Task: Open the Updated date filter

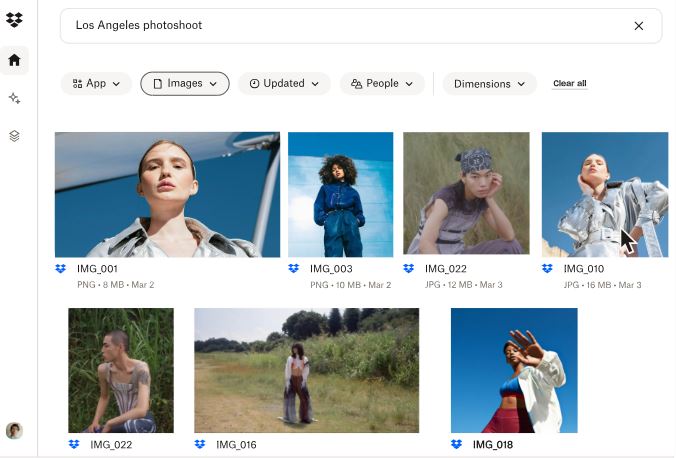Action: [284, 84]
